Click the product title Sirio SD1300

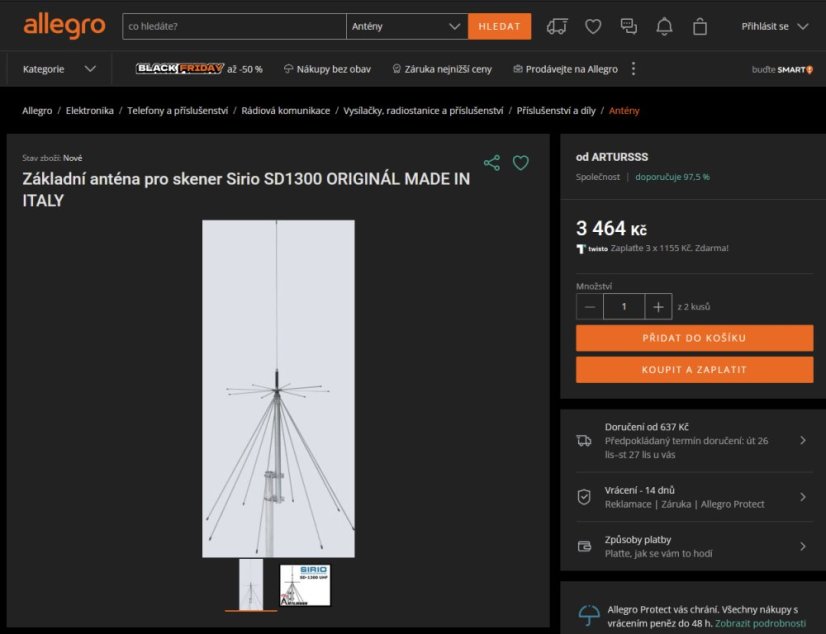coord(246,190)
